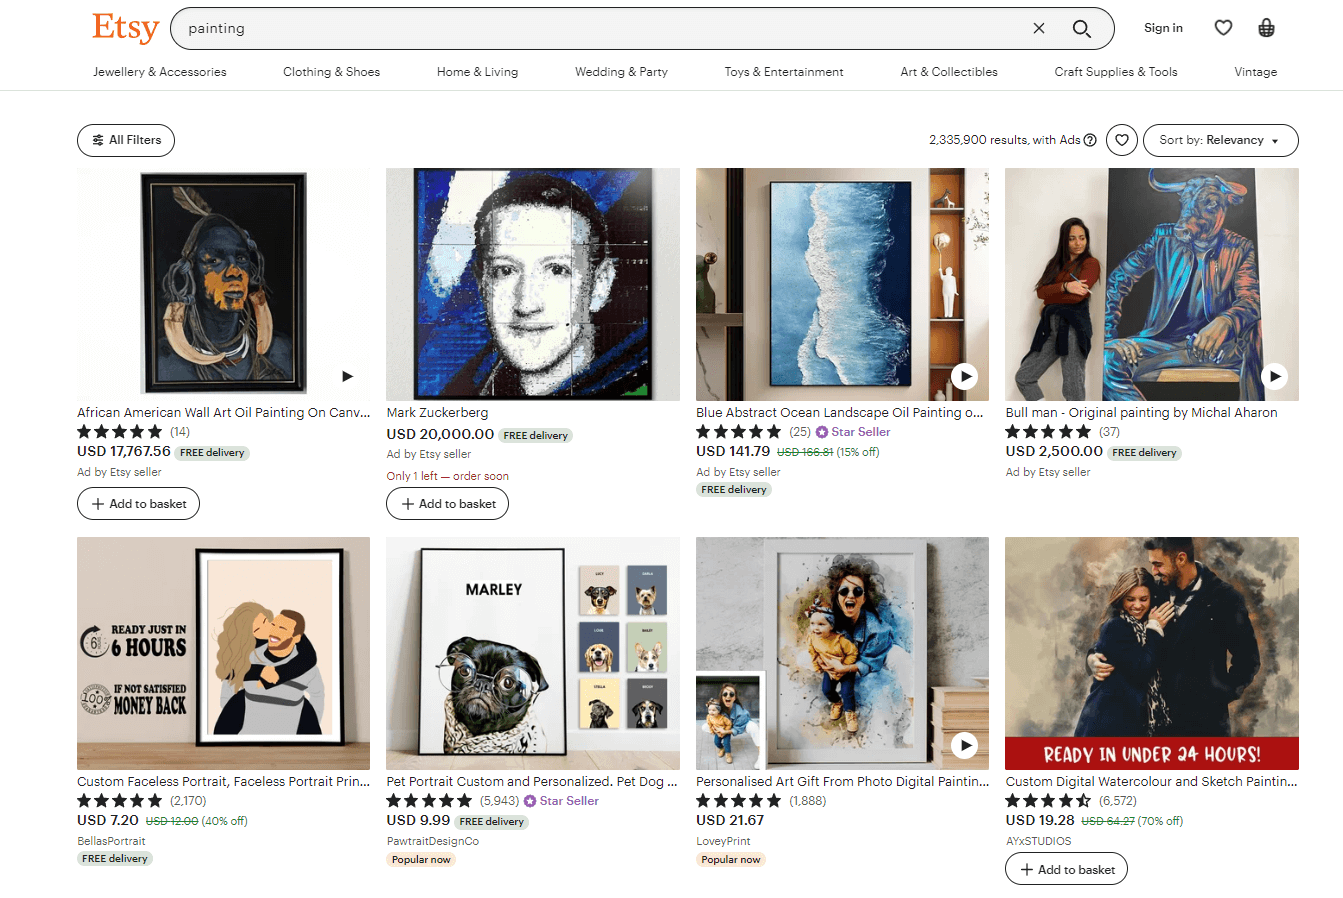Click the 'Mark Zuckerberg' listing title
The width and height of the screenshot is (1343, 898).
(438, 413)
